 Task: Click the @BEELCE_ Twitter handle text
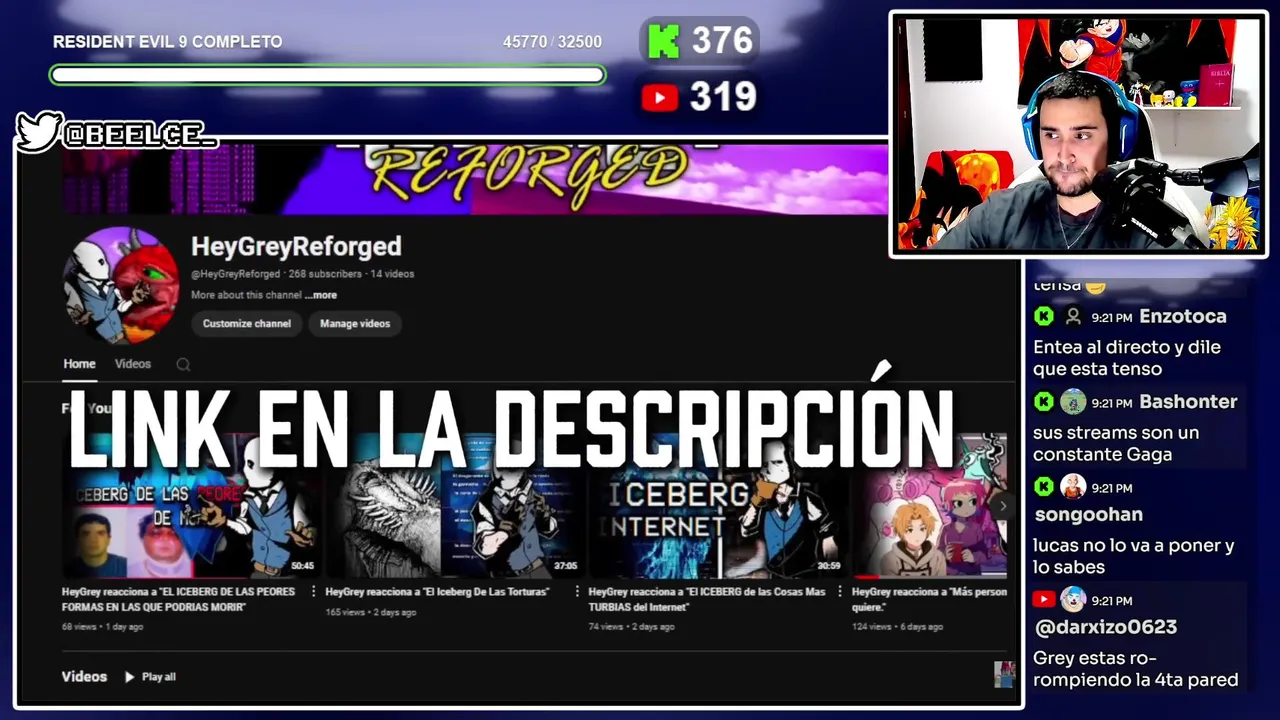pos(140,135)
